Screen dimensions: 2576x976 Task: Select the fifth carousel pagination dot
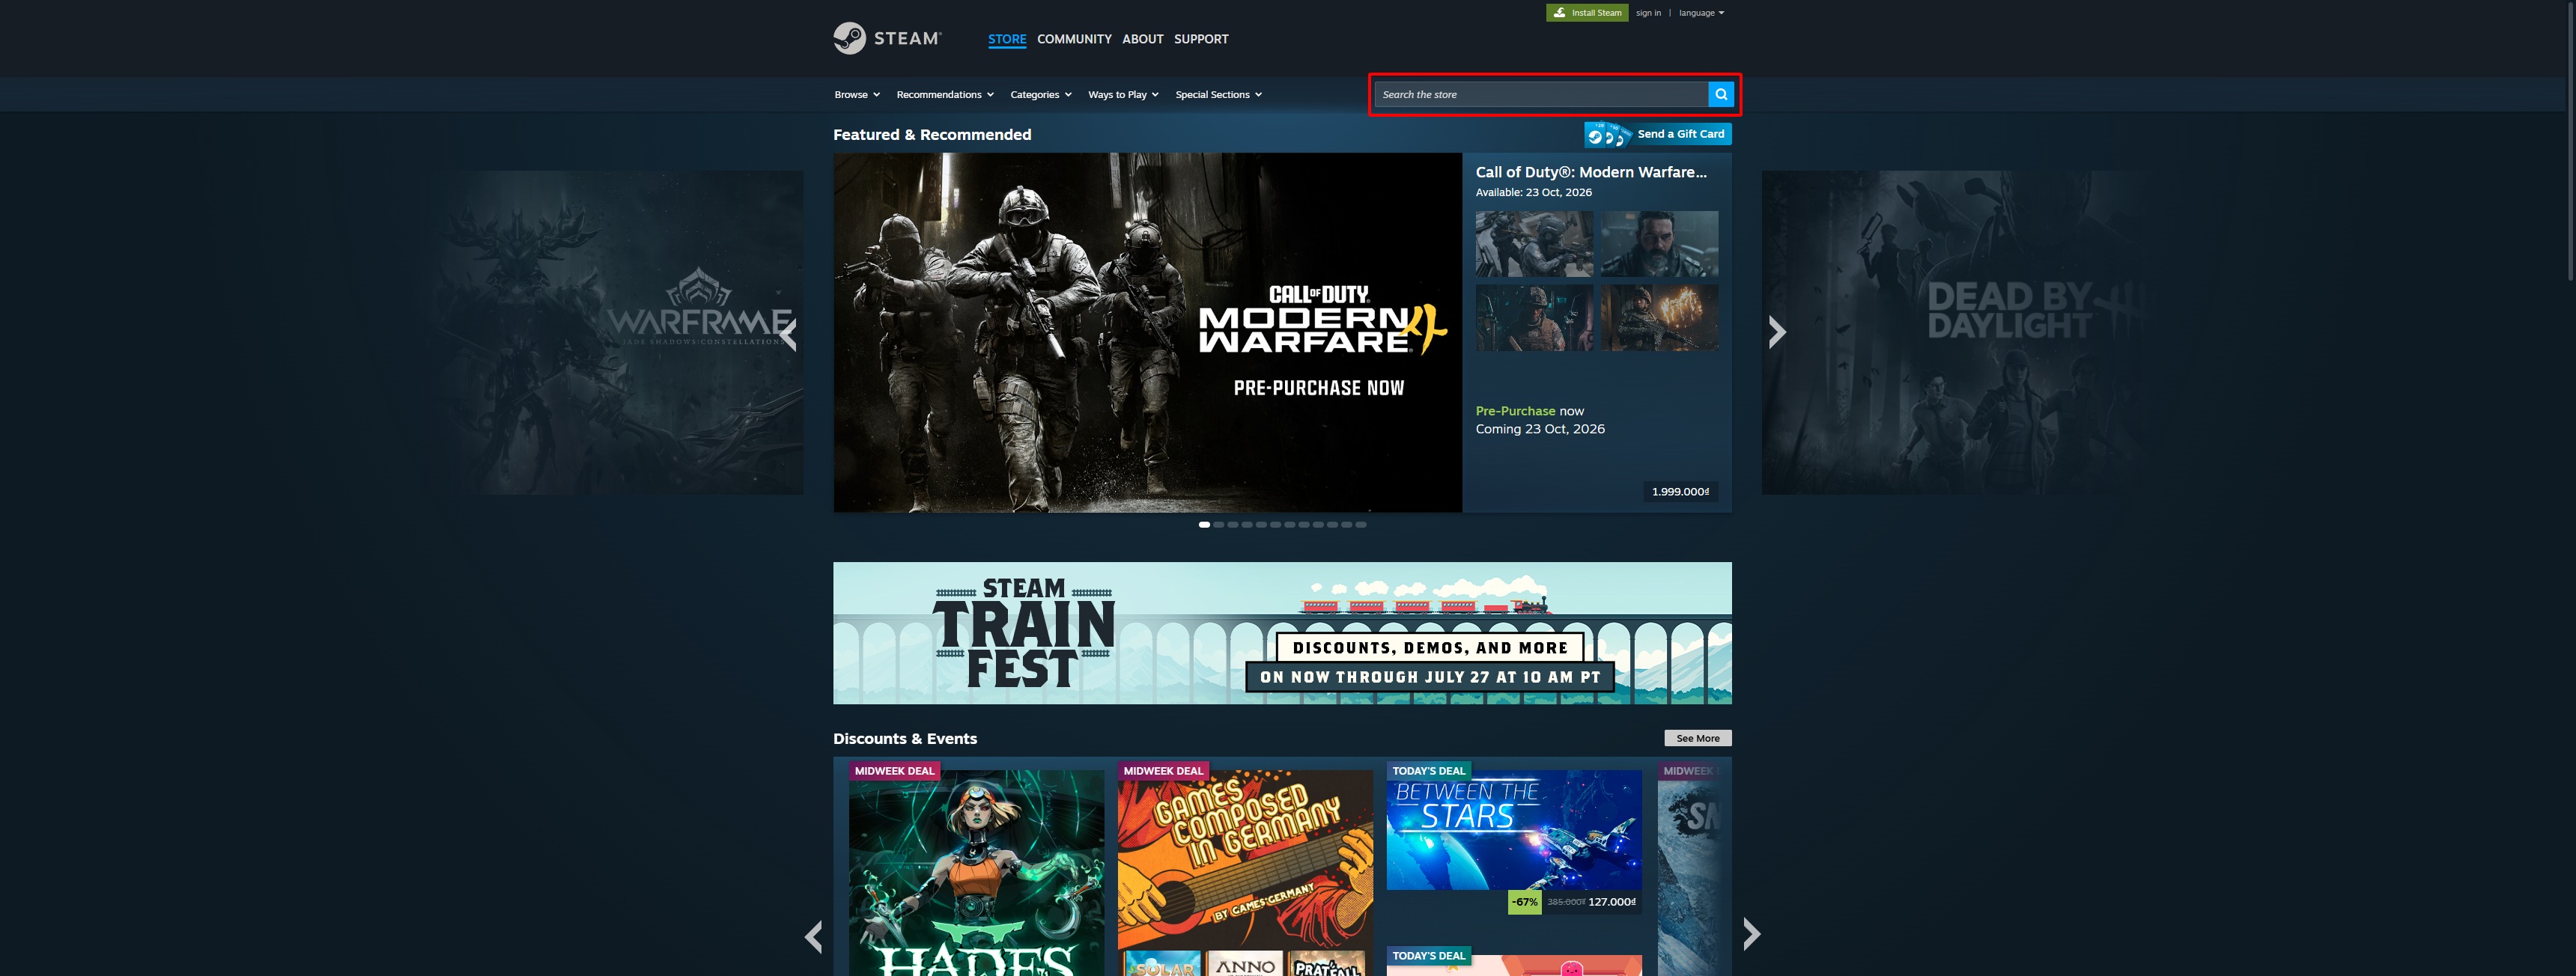point(1261,524)
